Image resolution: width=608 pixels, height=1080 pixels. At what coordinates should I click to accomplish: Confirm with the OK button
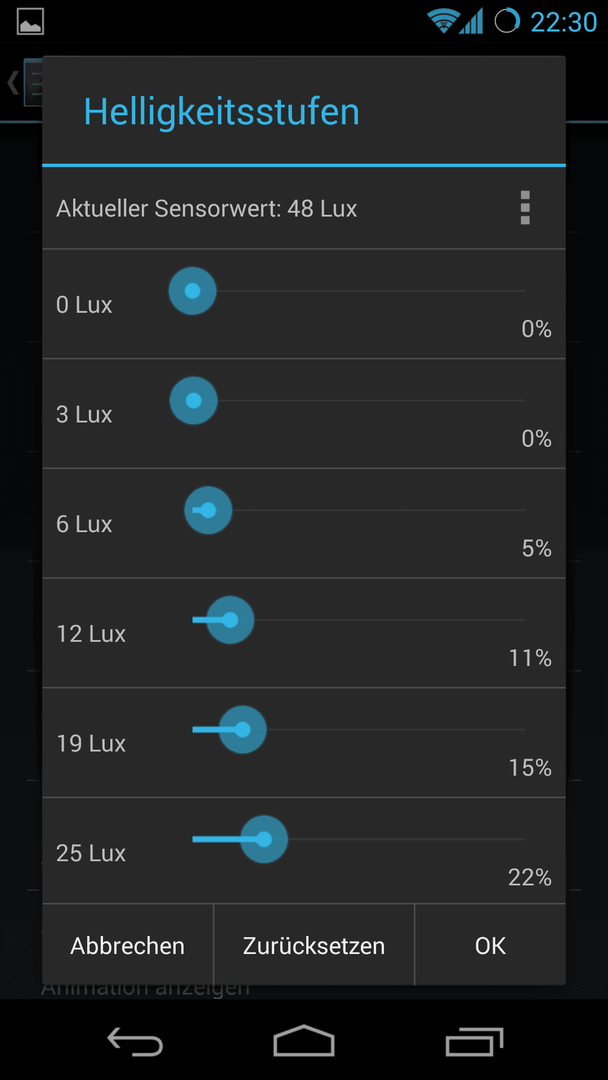[490, 945]
